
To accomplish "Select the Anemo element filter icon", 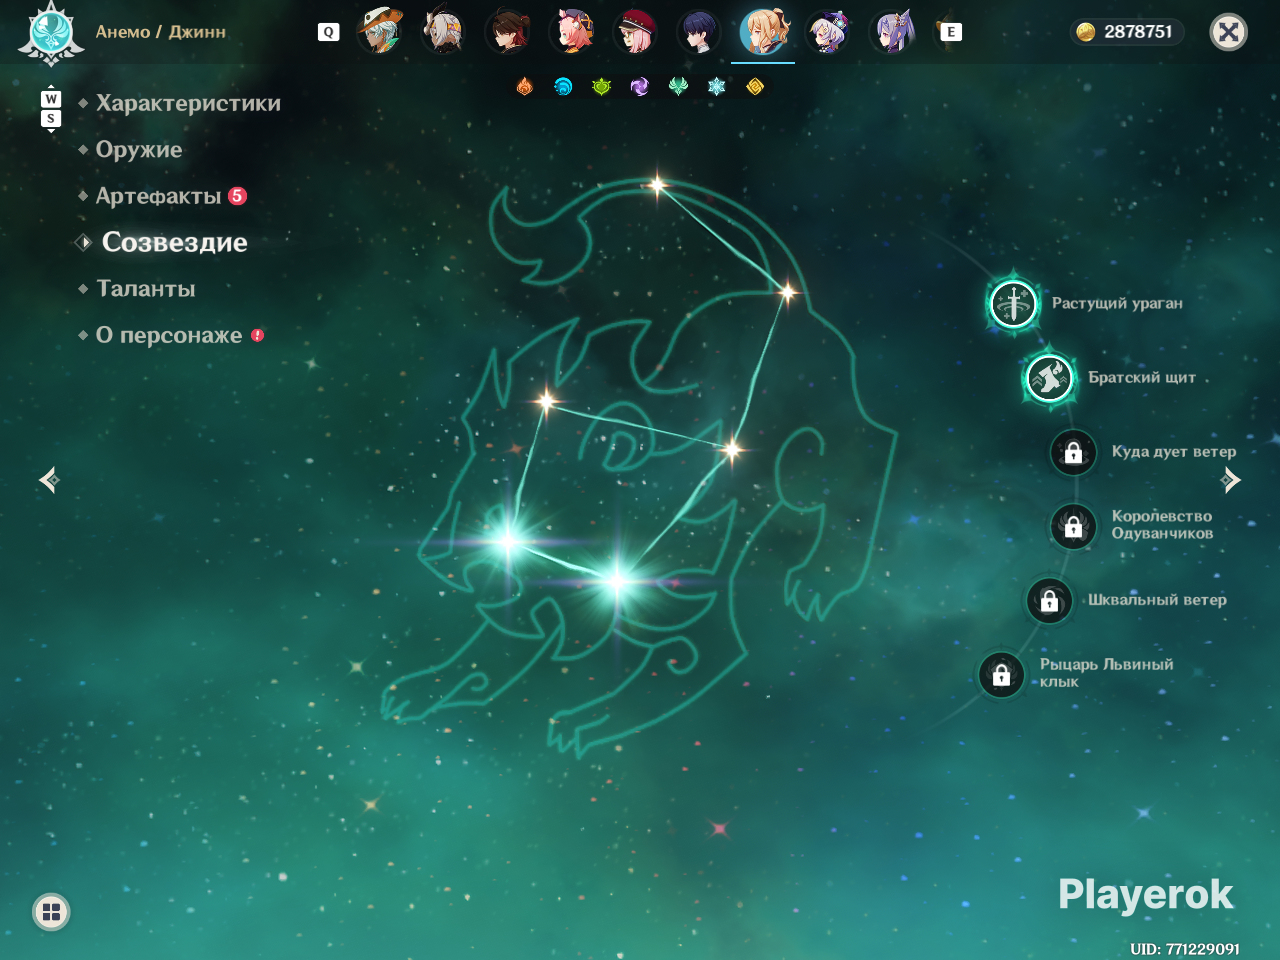I will click(x=678, y=87).
